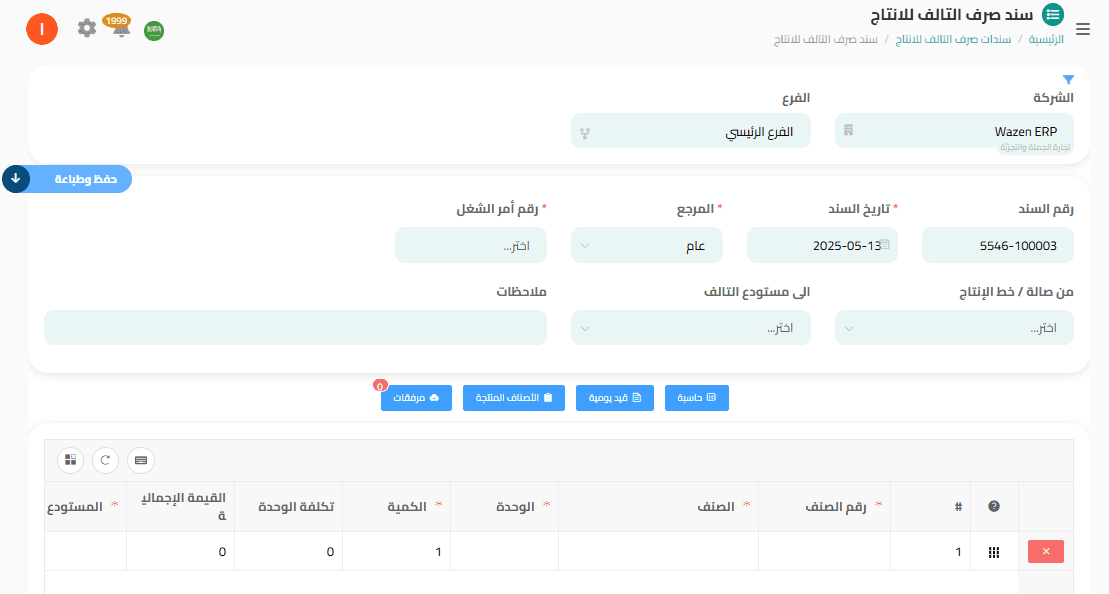
Task: Open the المرجع dropdown showing عام
Action: click(646, 245)
